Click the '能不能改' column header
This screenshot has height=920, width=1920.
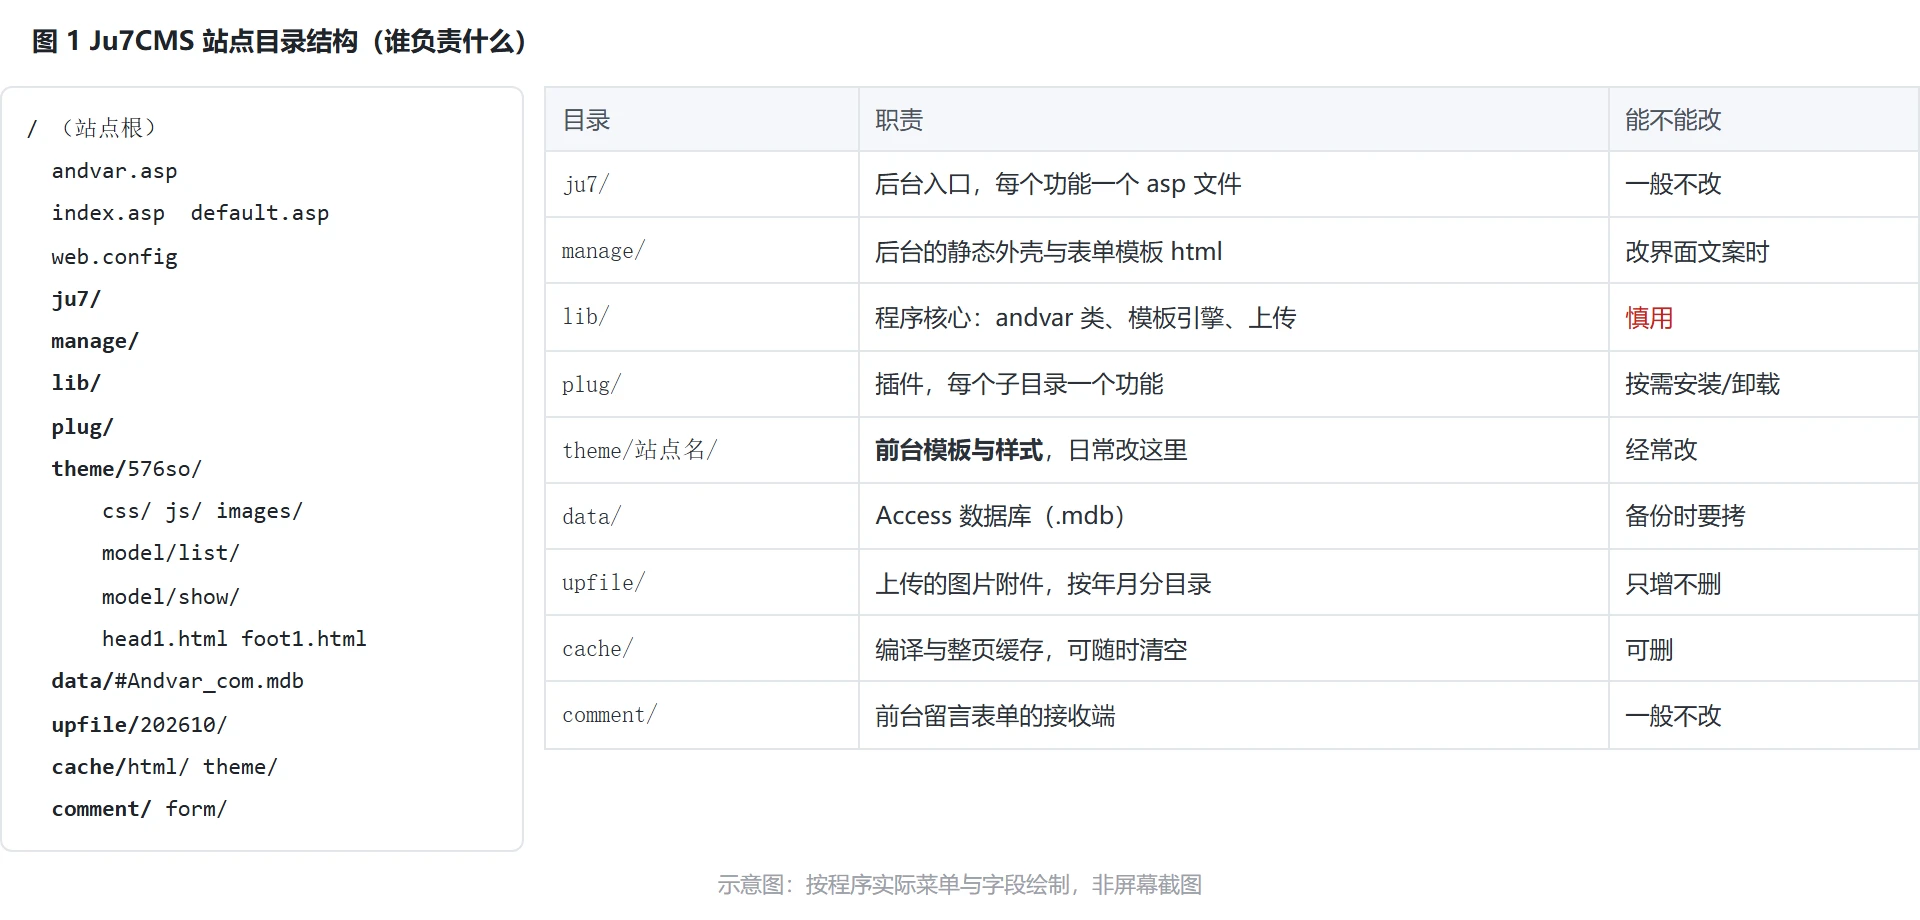click(1764, 120)
